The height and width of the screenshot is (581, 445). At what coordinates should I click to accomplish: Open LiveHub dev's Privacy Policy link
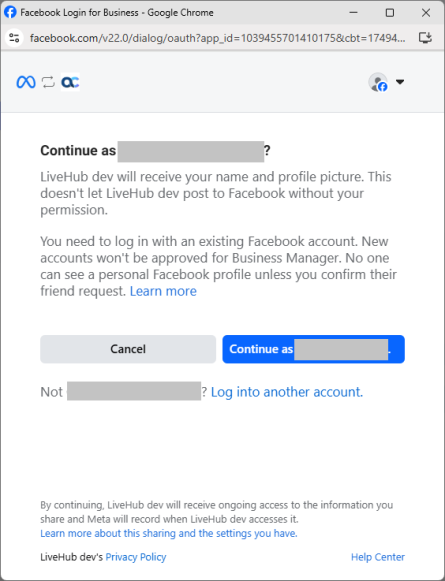click(x=136, y=557)
